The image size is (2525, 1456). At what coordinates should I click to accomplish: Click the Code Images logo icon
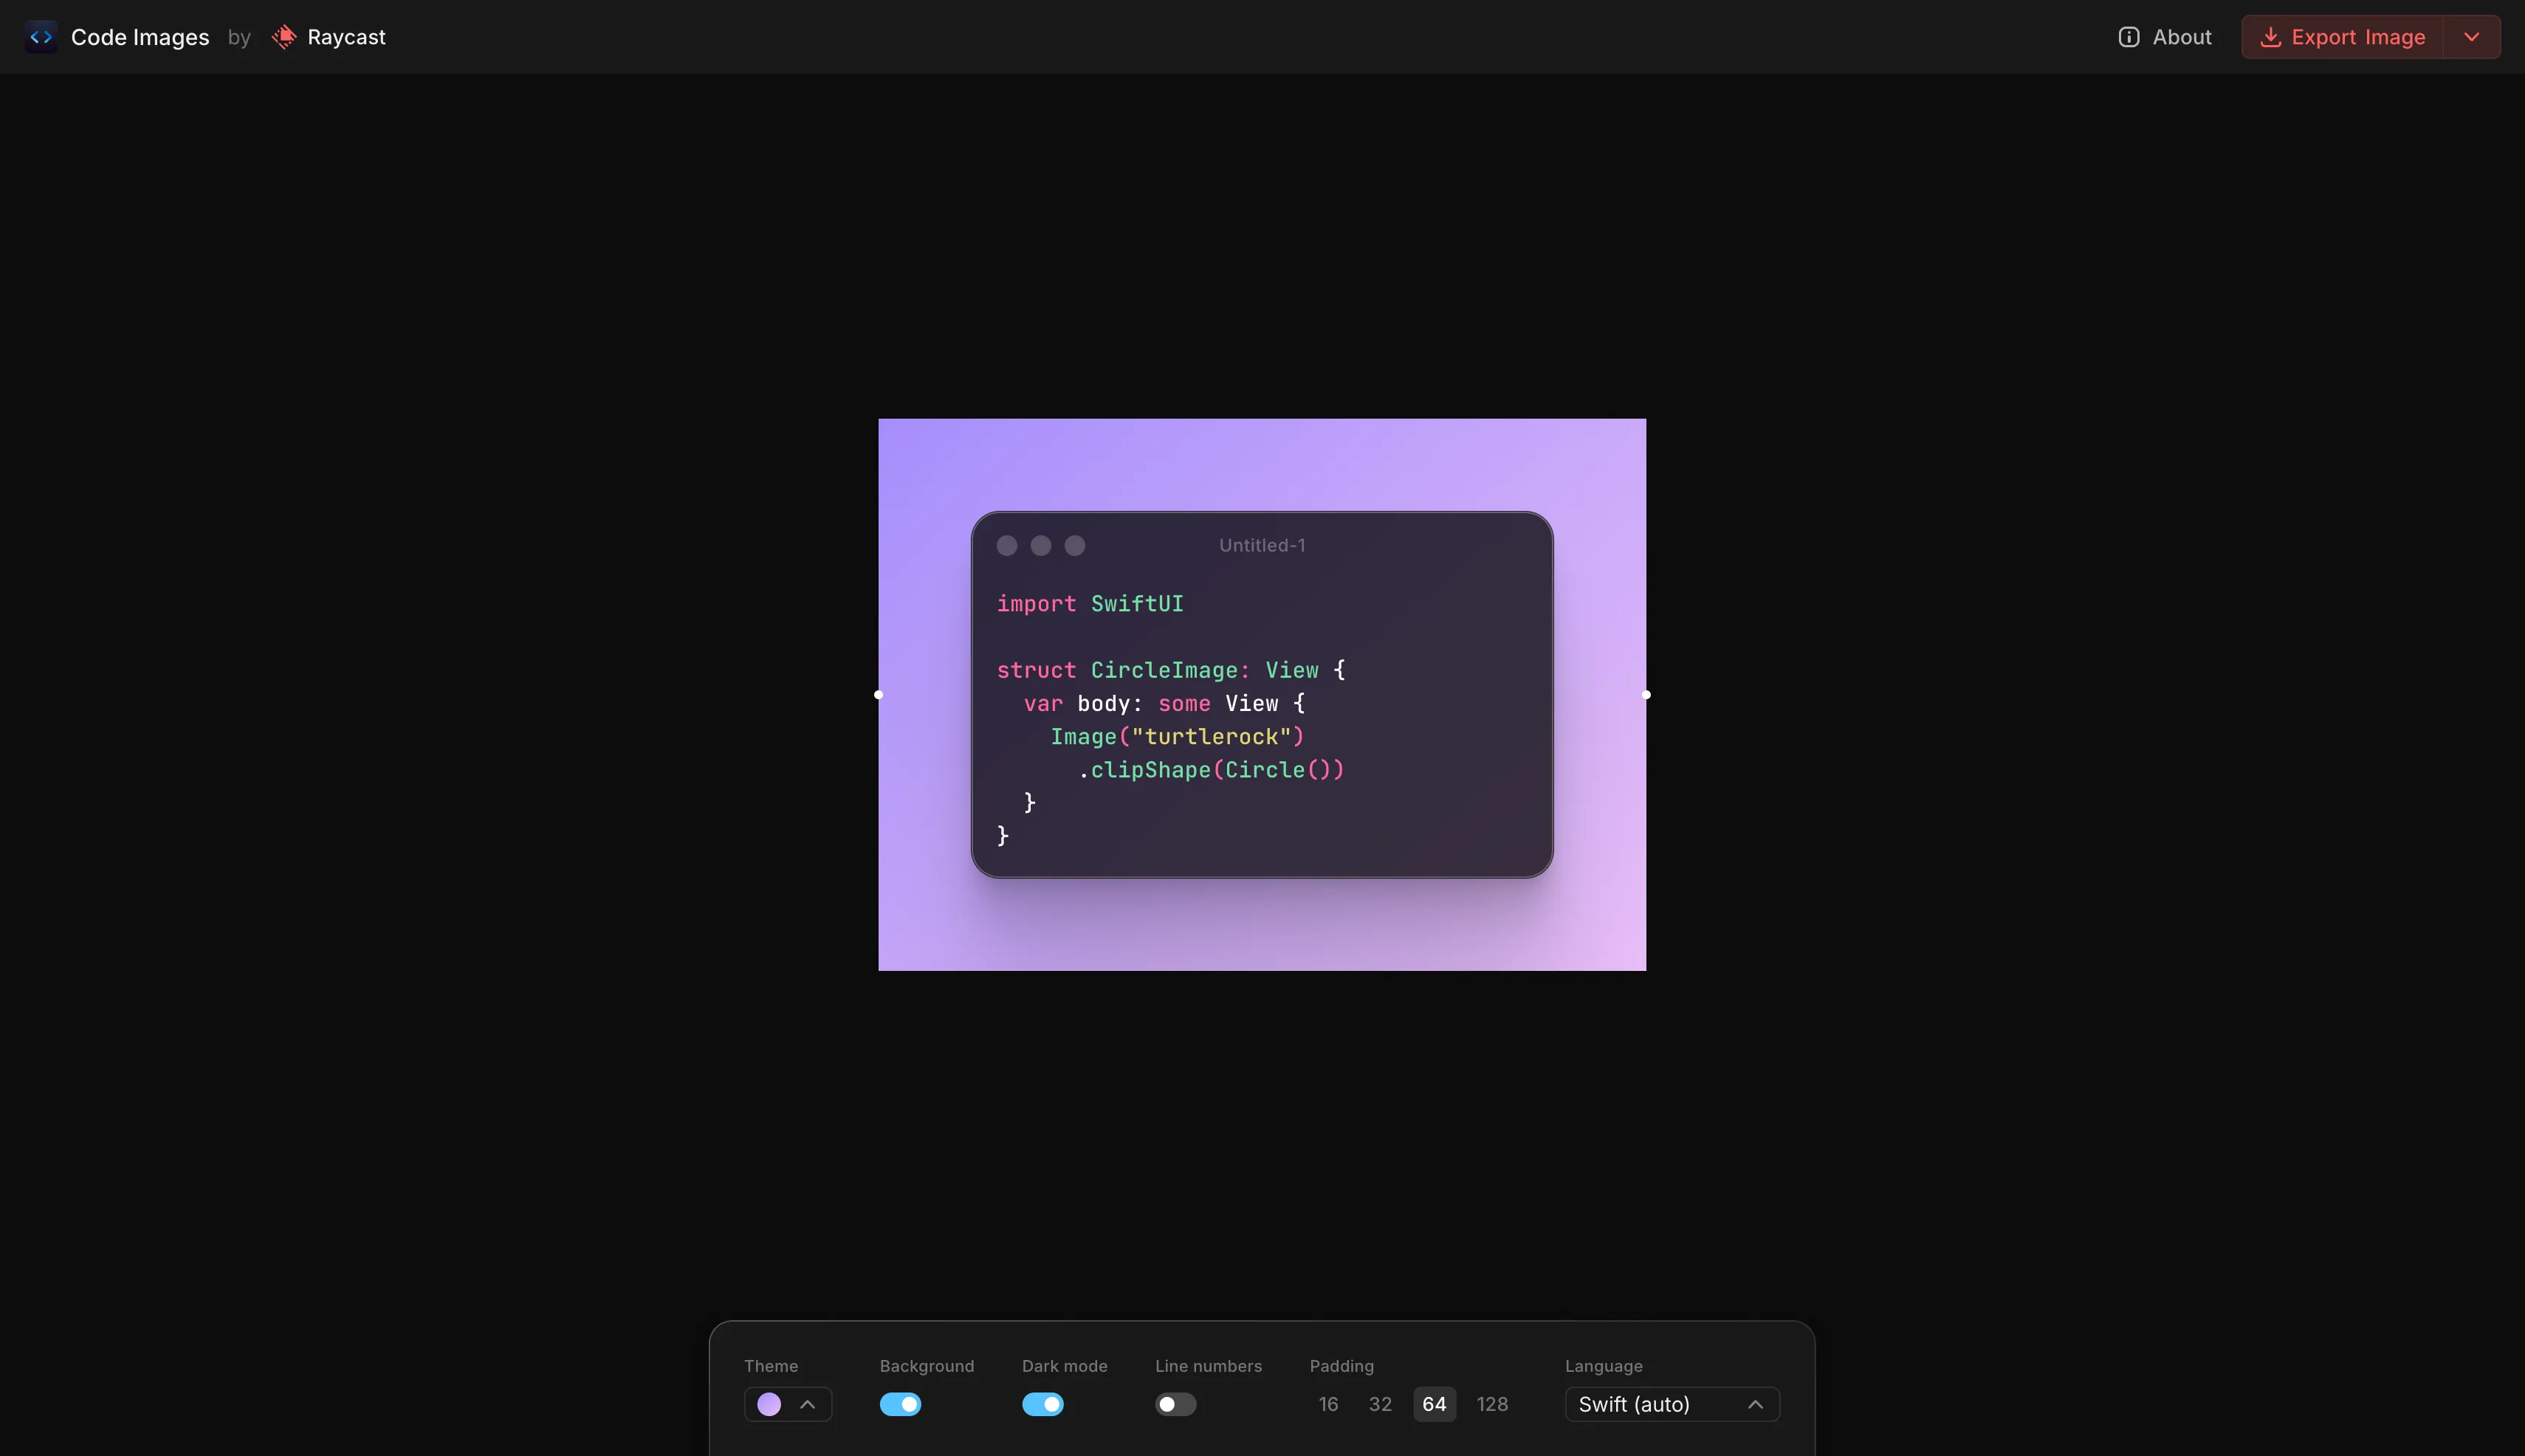(41, 37)
